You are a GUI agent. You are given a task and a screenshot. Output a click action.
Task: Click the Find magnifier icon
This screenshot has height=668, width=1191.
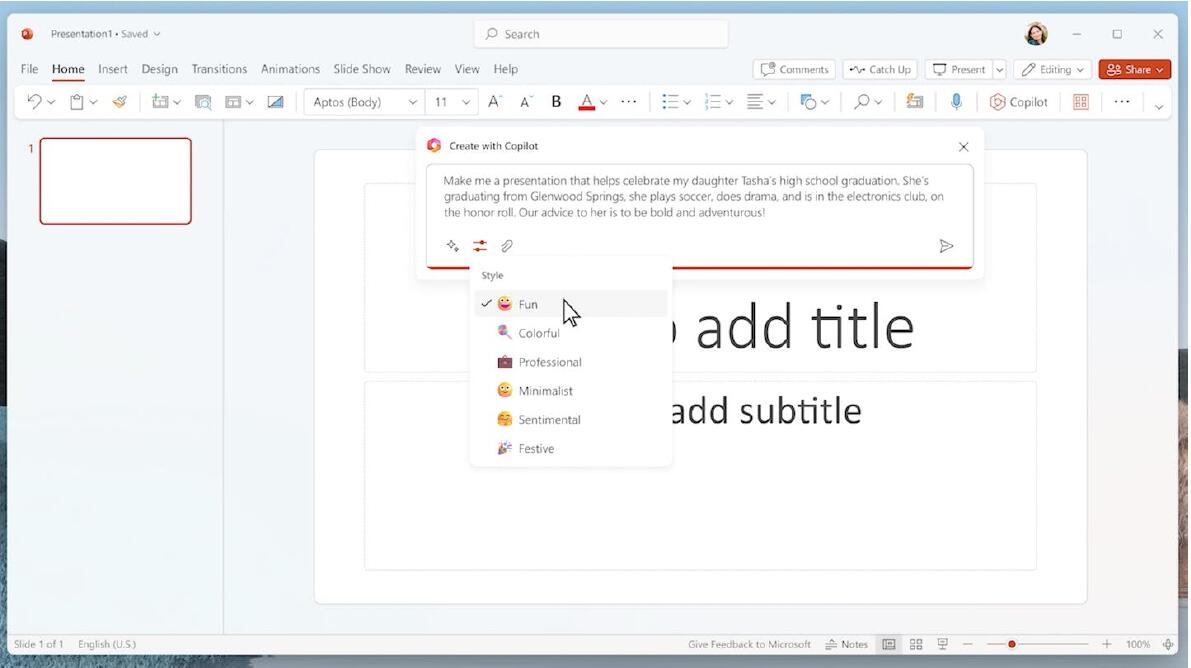pyautogui.click(x=861, y=102)
